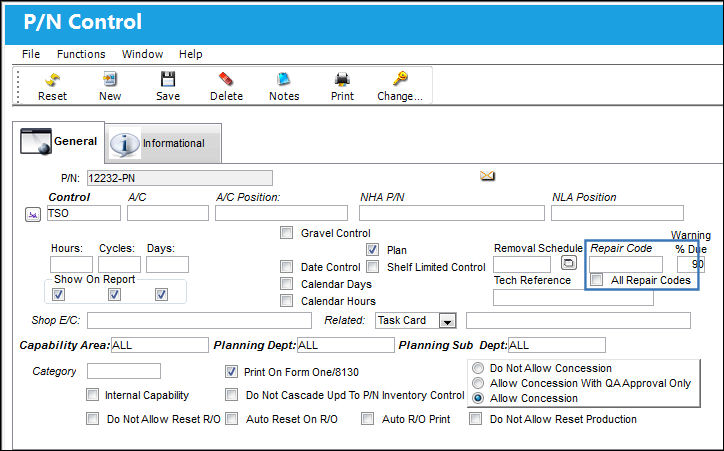
Task: Tick the All Repair Codes checkbox
Action: coord(597,280)
